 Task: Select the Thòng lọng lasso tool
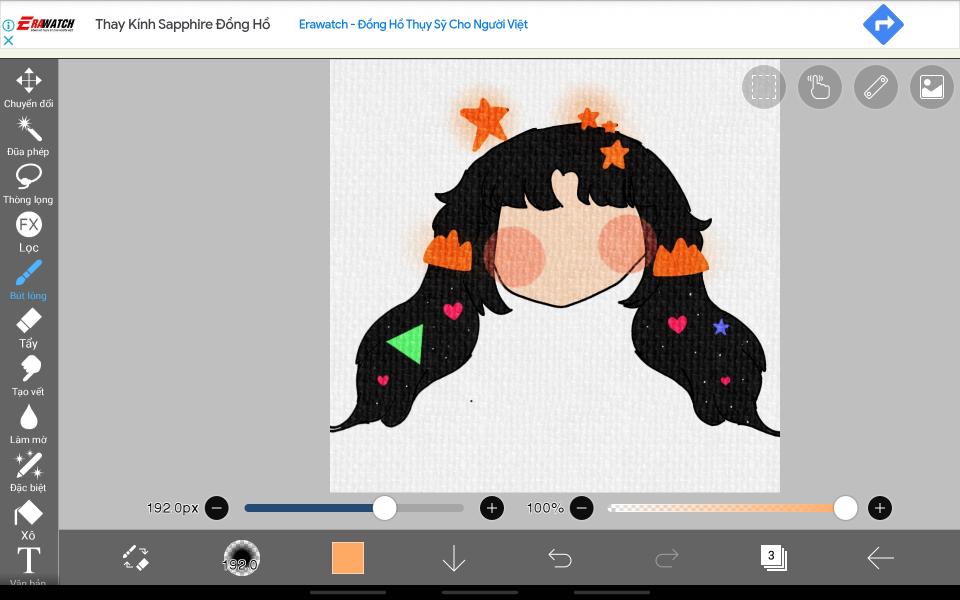[x=28, y=184]
